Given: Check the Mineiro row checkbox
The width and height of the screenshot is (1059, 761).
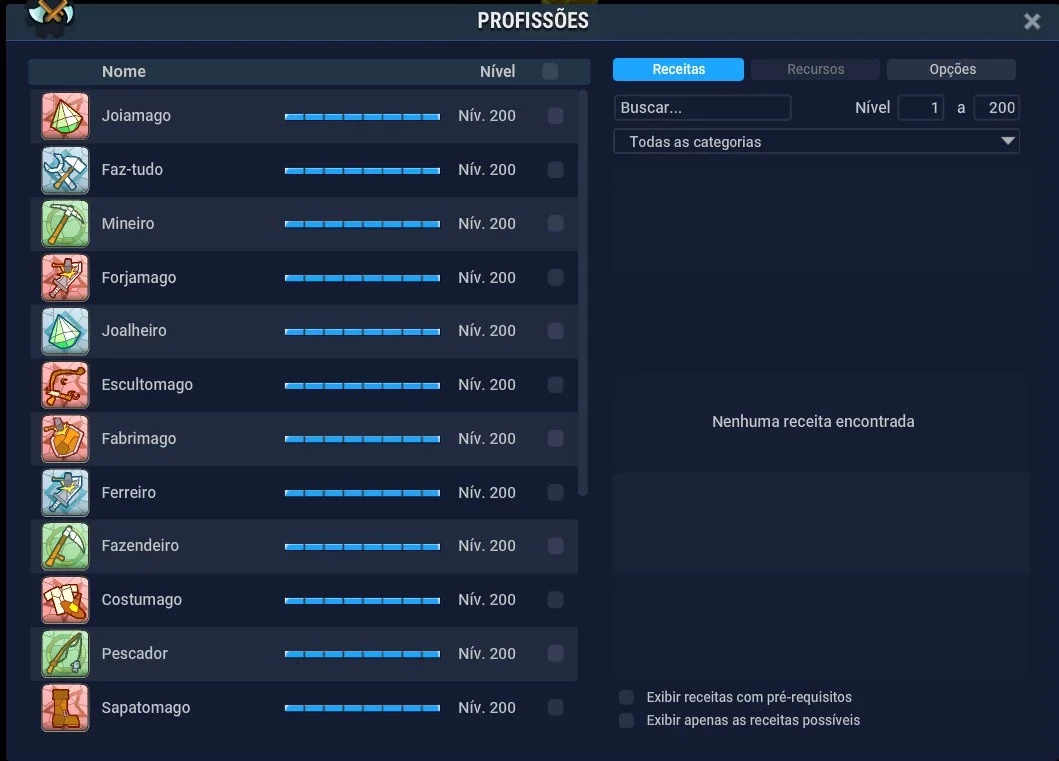Looking at the screenshot, I should pyautogui.click(x=556, y=224).
